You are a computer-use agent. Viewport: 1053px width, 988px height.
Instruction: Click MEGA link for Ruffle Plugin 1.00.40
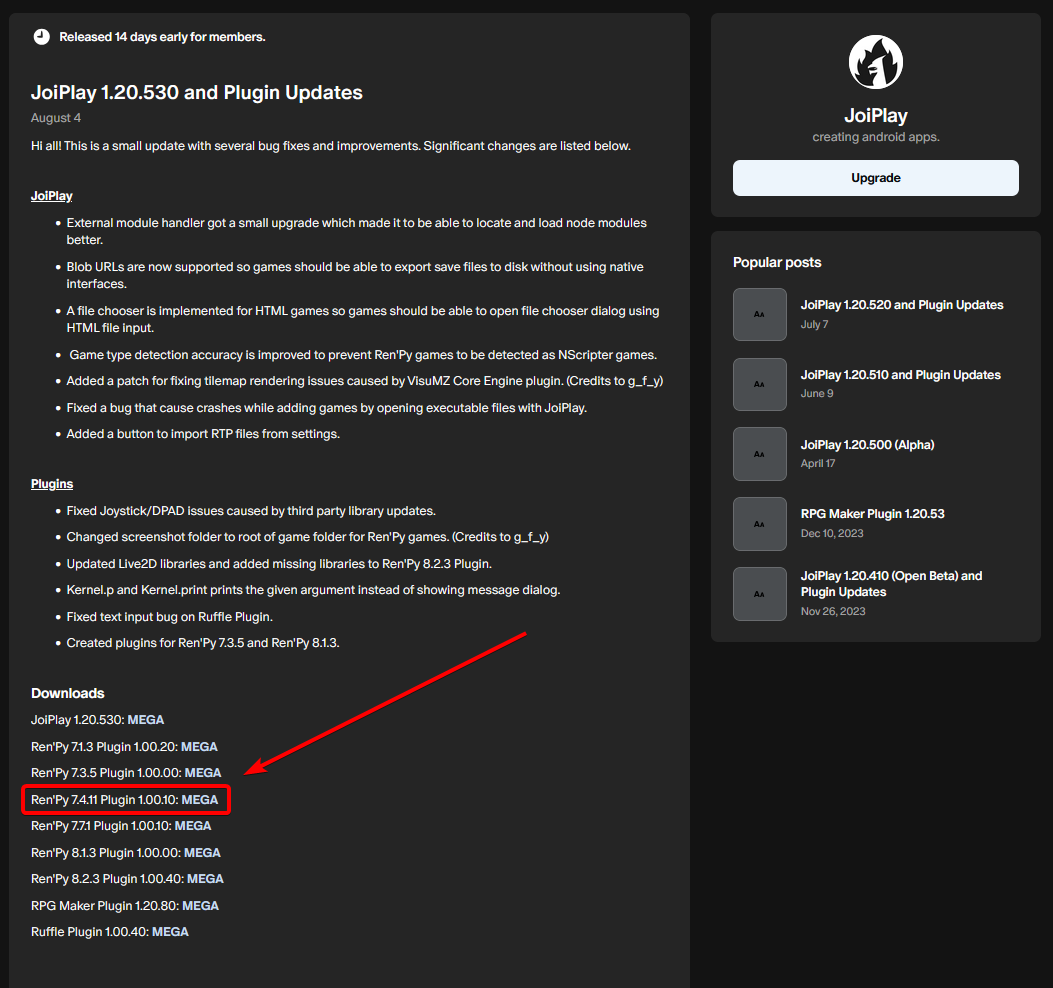171,932
